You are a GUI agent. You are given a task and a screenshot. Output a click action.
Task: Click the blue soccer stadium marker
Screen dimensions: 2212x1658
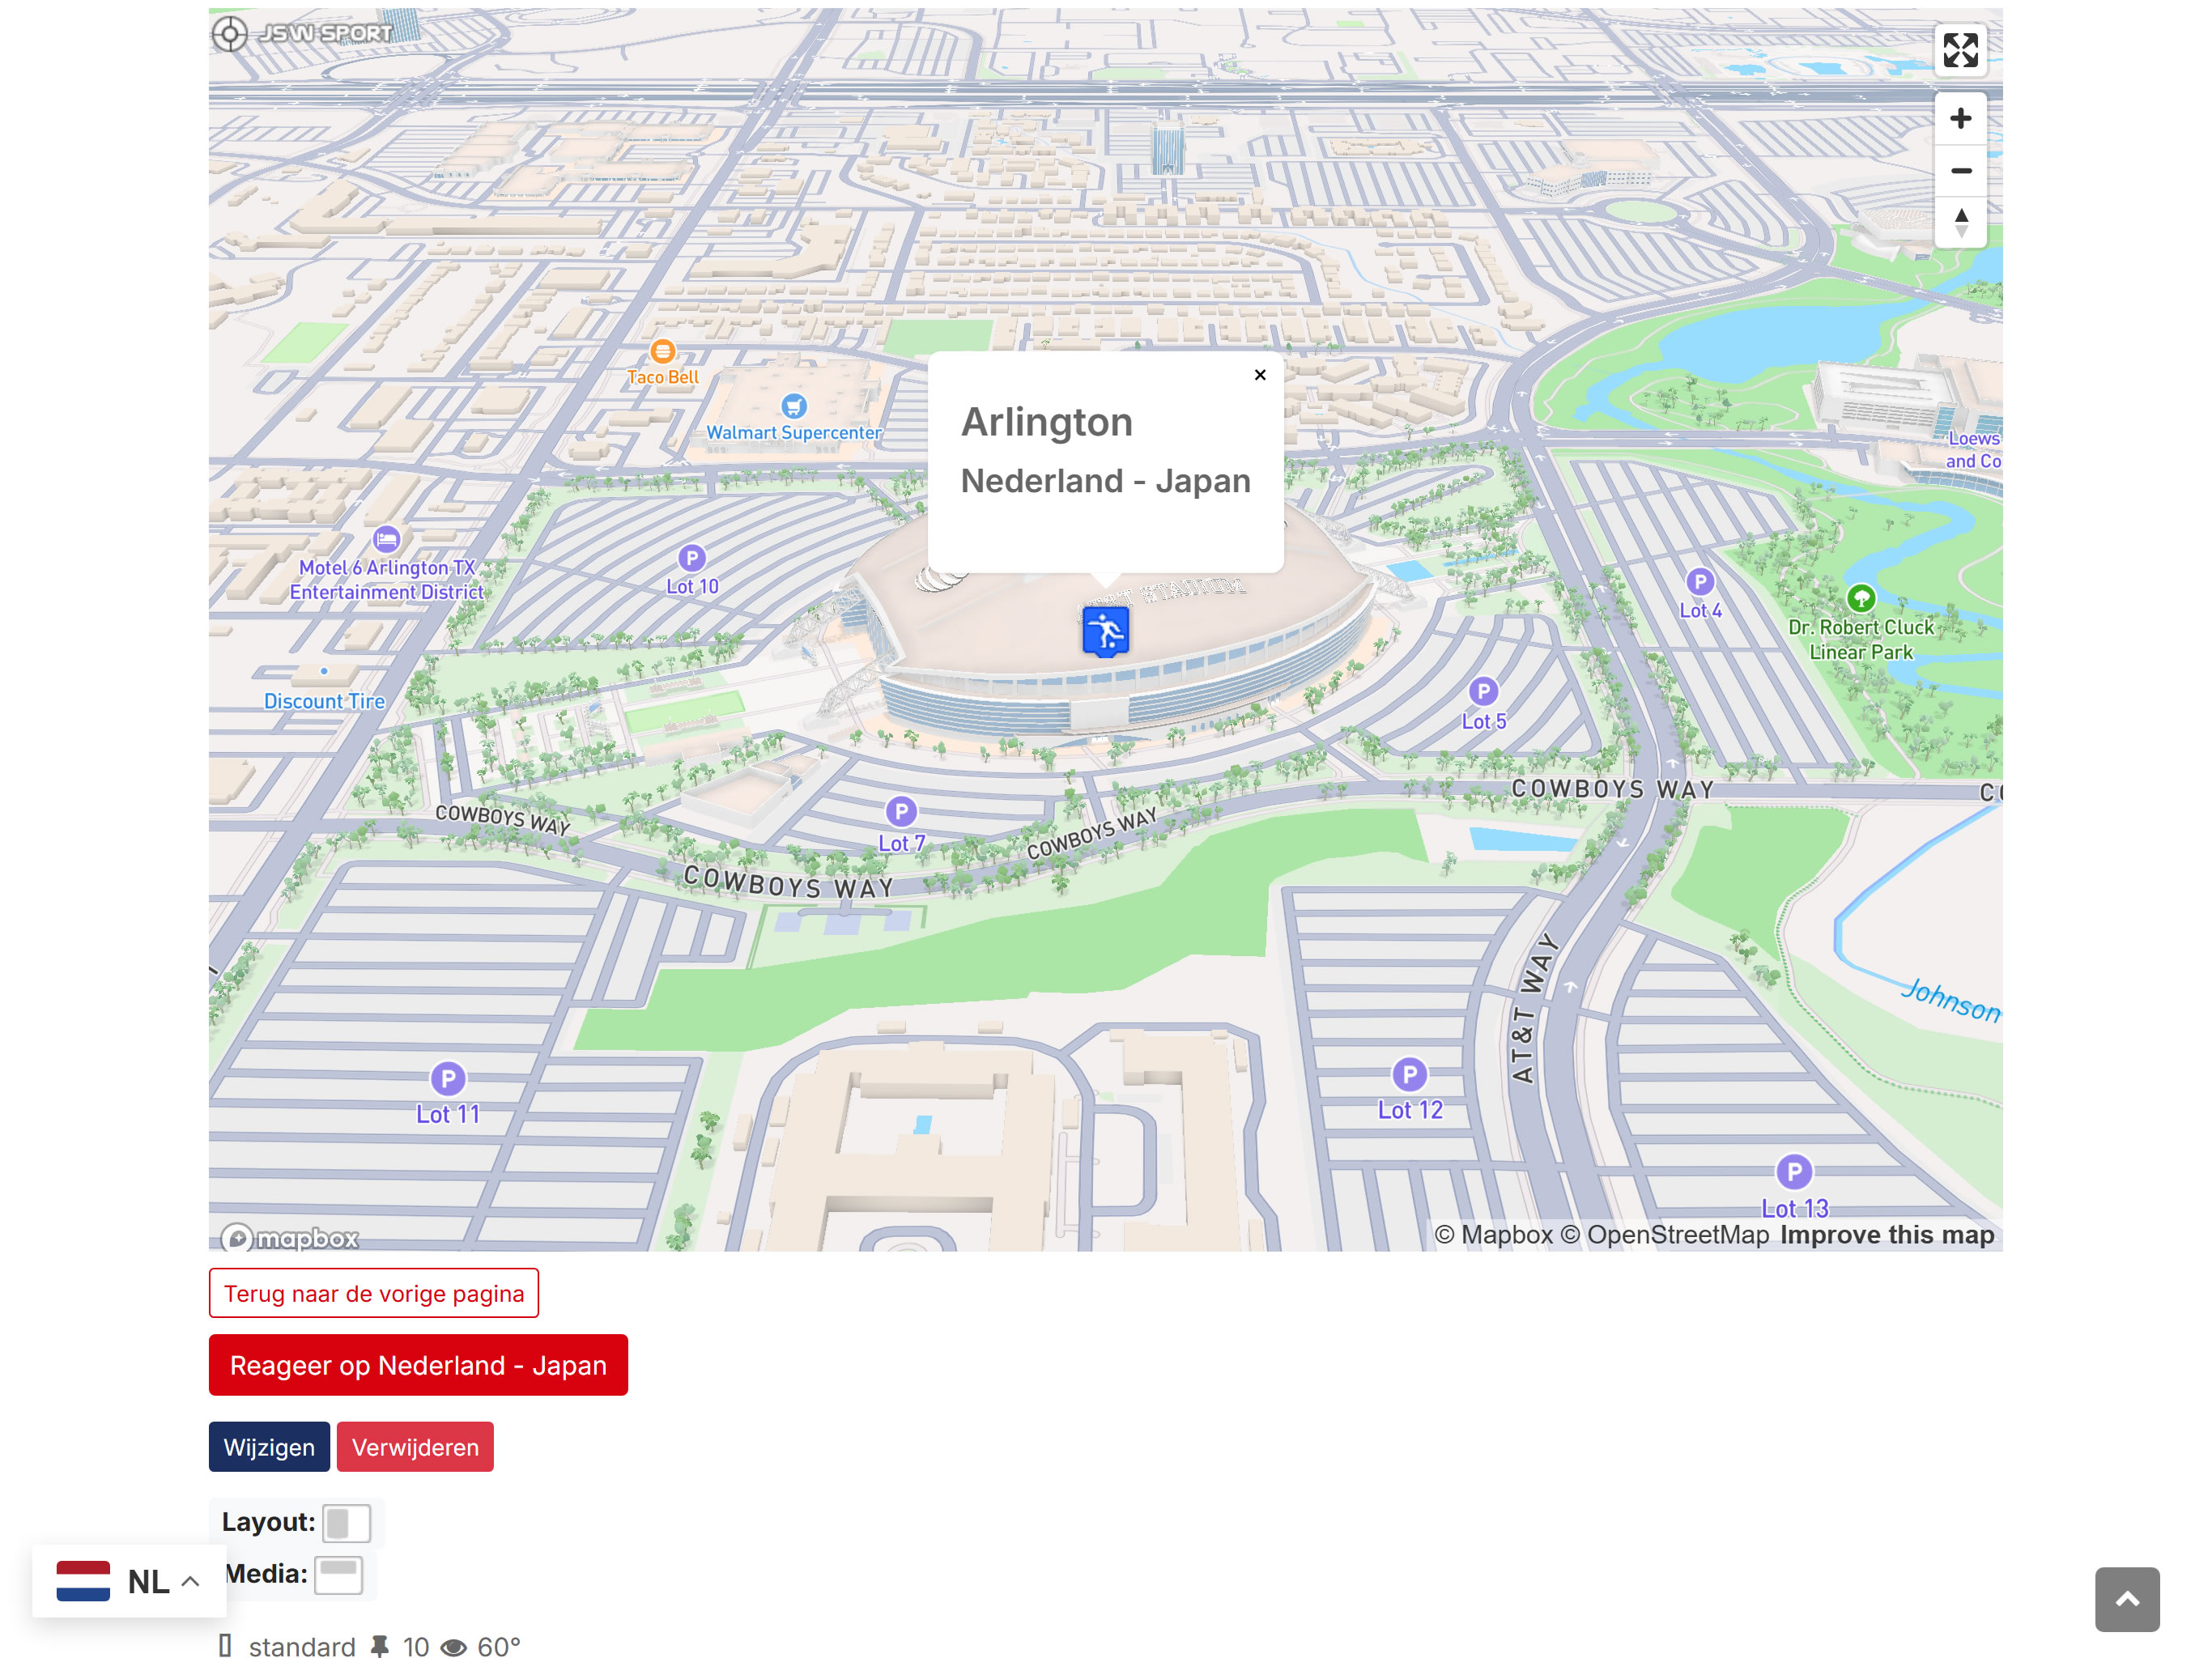pyautogui.click(x=1105, y=631)
